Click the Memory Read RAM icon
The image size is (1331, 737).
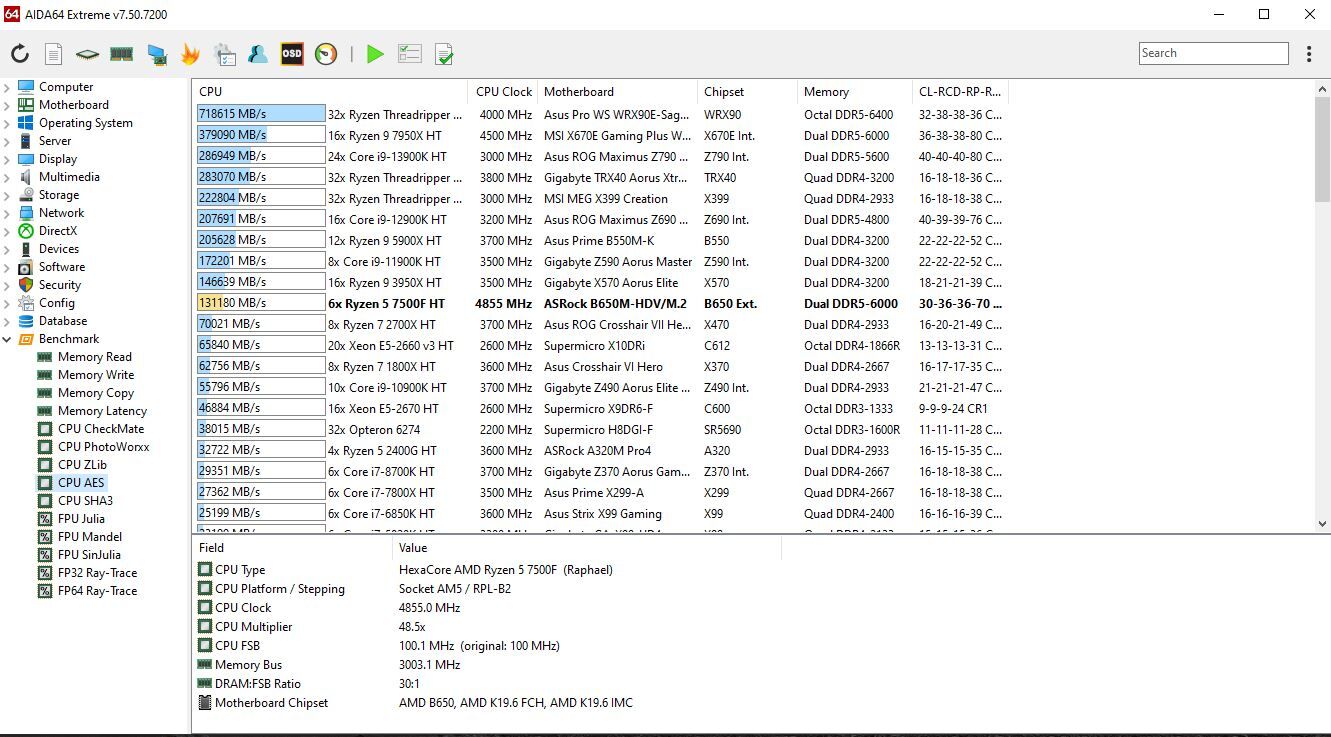[x=44, y=357]
